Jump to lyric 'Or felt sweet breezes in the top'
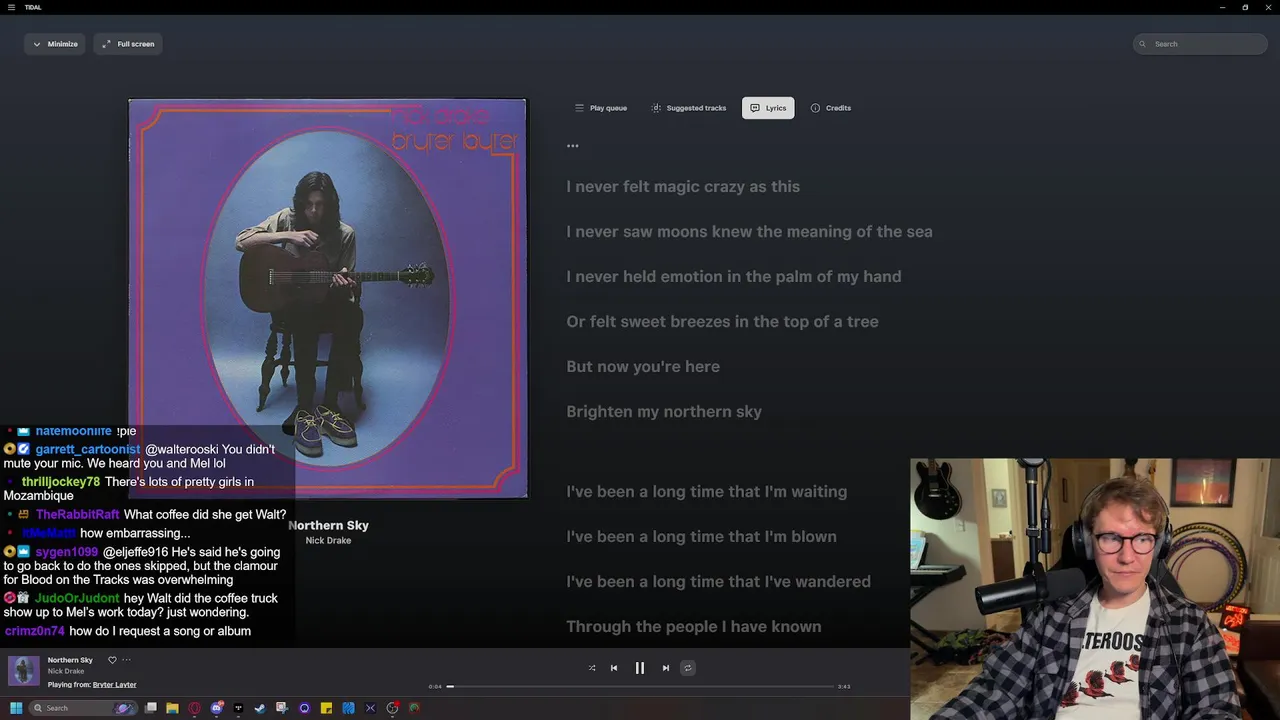The width and height of the screenshot is (1280, 720). [x=722, y=322]
